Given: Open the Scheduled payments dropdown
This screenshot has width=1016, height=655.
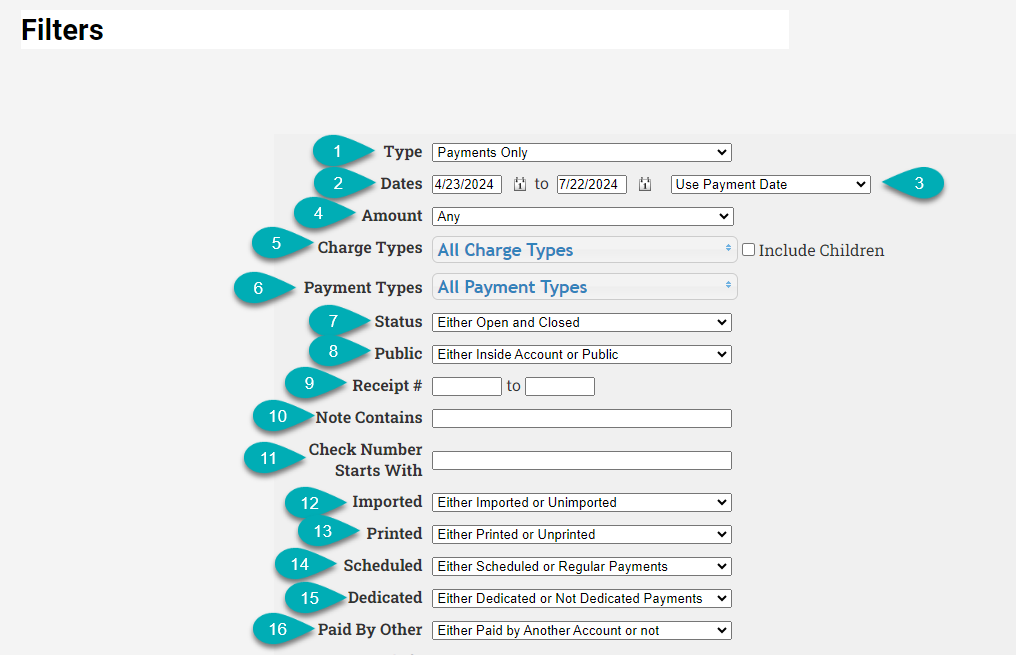Looking at the screenshot, I should 581,566.
